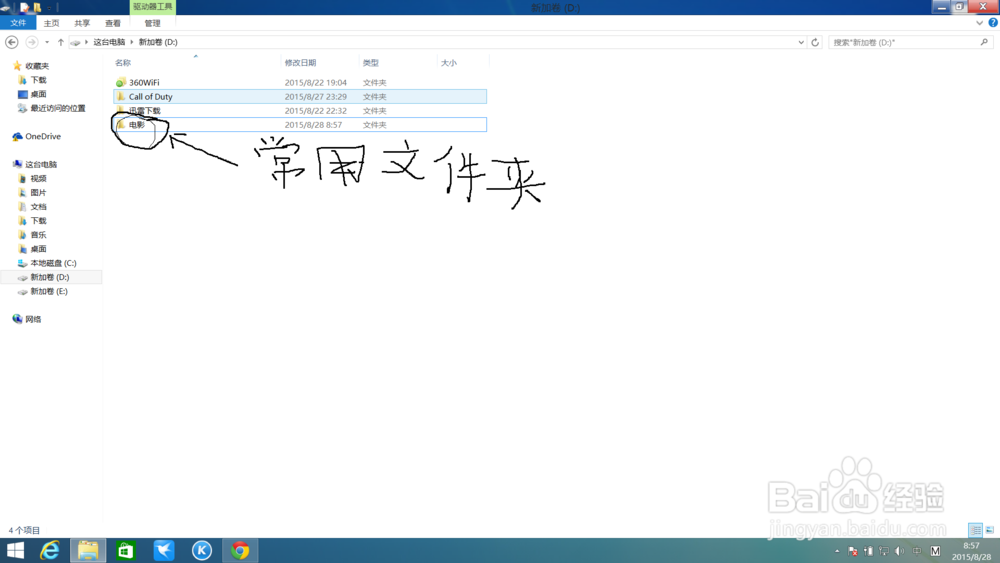Select the 驱动器工具 contextual tab
This screenshot has height=563, width=1000.
click(x=152, y=7)
